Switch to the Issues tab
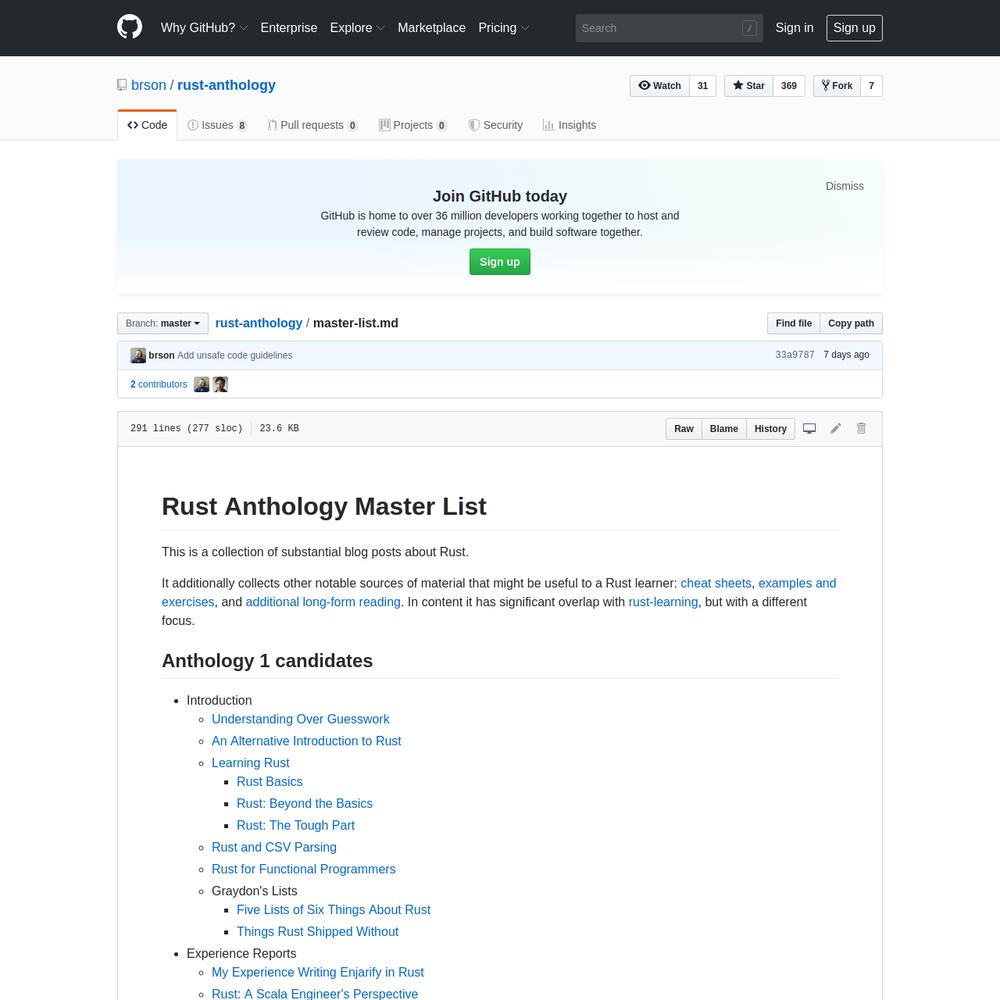Image resolution: width=1000 pixels, height=1000 pixels. tap(217, 125)
